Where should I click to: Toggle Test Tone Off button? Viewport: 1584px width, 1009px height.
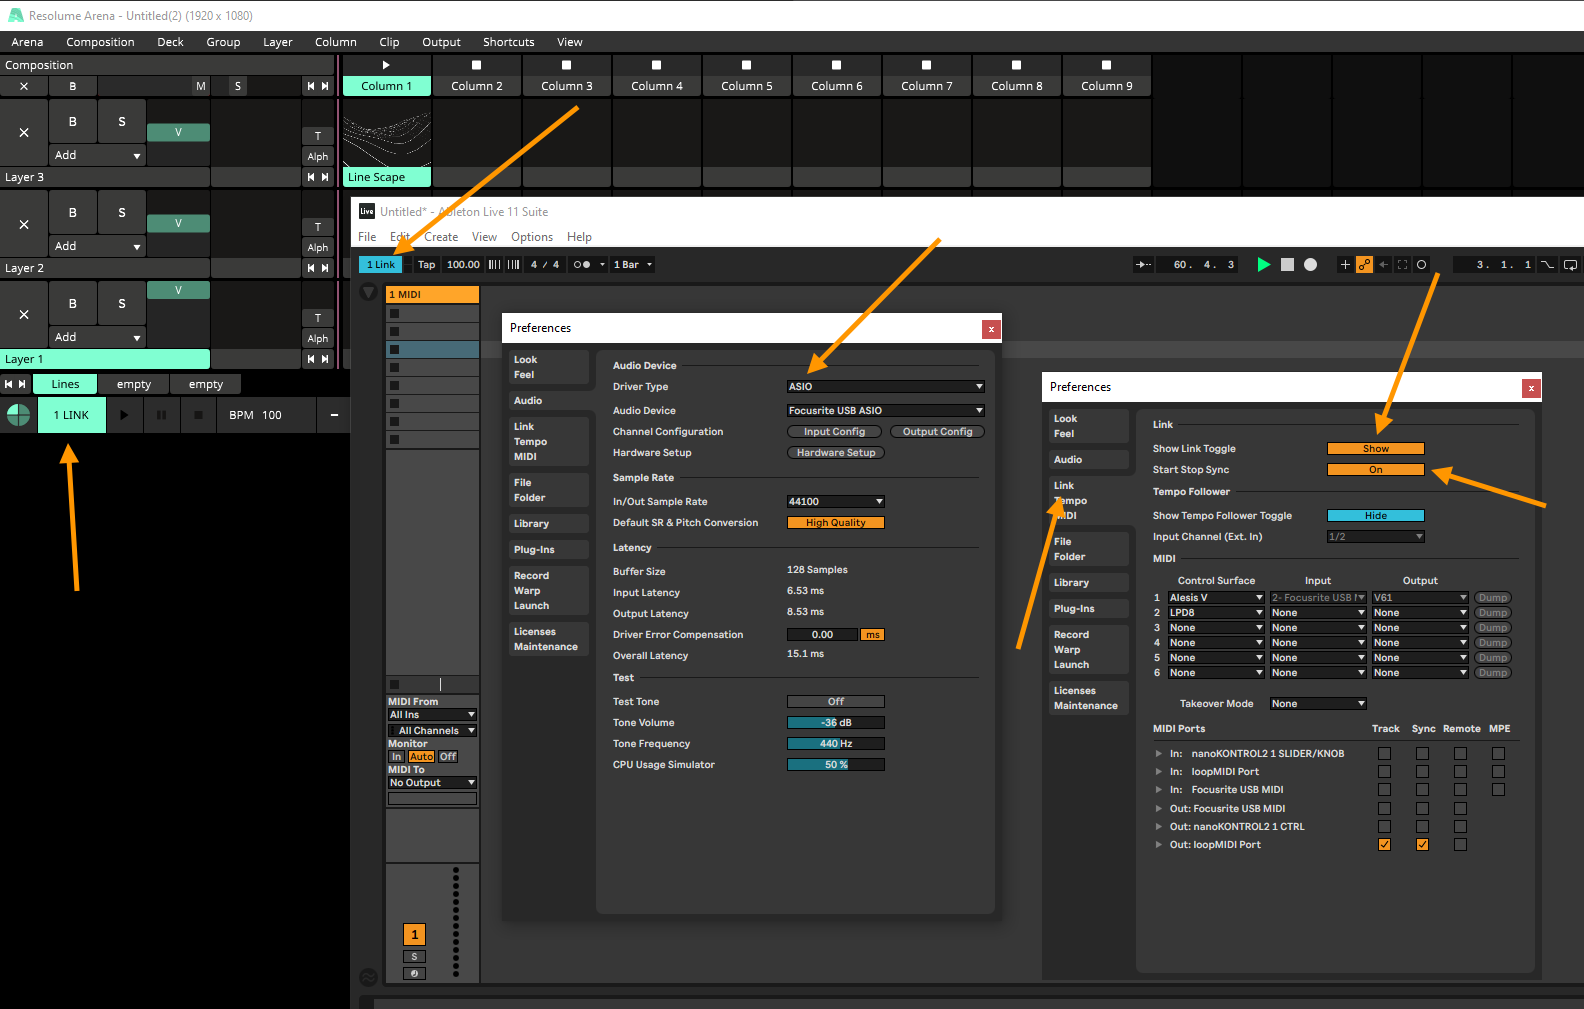pos(836,702)
